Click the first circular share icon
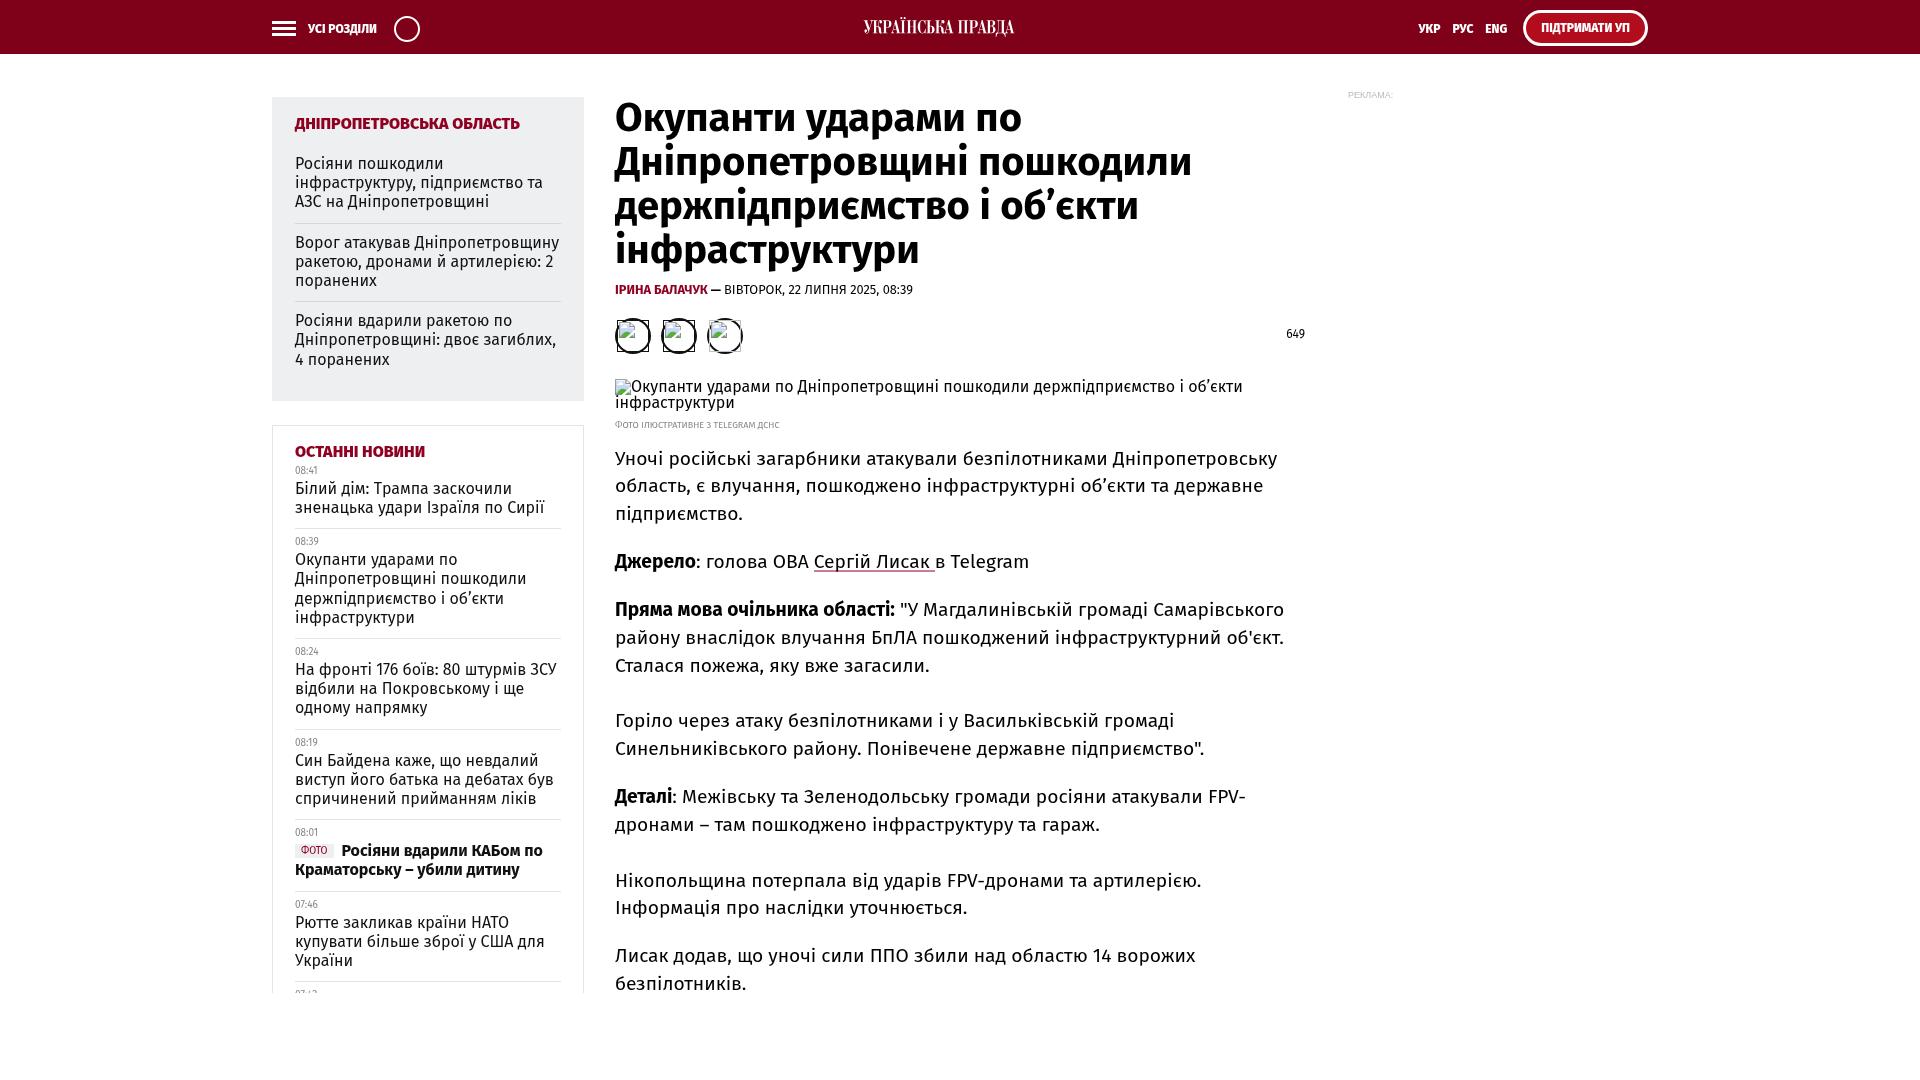1920x1080 pixels. [x=632, y=336]
